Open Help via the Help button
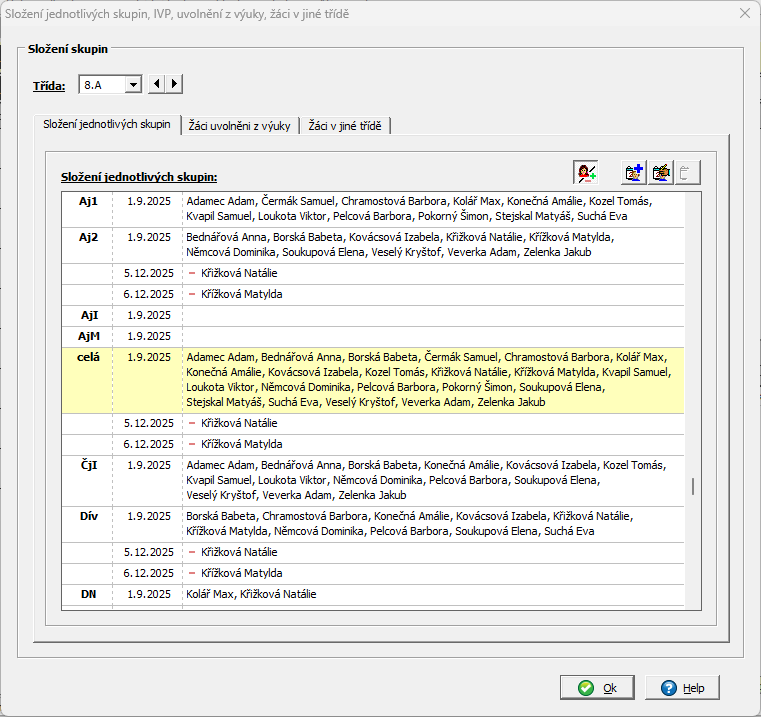The width and height of the screenshot is (761, 717). point(682,688)
